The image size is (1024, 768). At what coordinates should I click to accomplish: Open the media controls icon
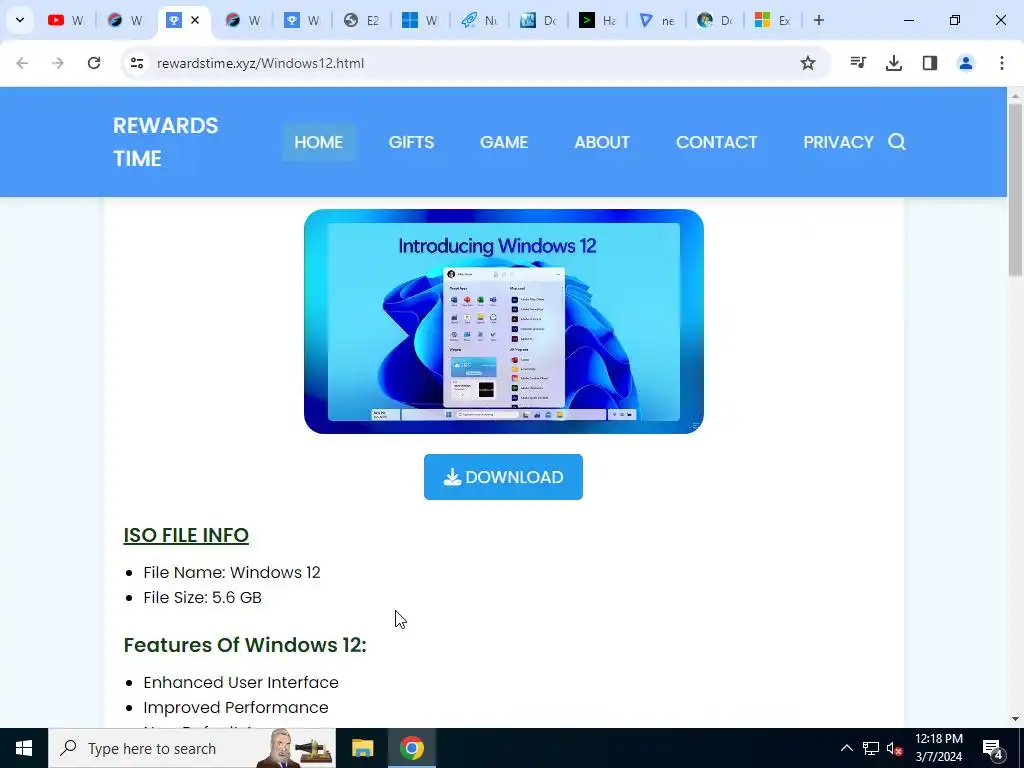(858, 63)
